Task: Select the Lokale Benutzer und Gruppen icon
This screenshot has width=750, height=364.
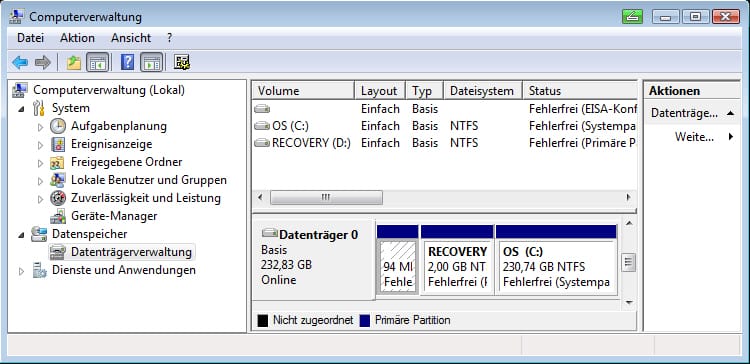Action: (58, 180)
